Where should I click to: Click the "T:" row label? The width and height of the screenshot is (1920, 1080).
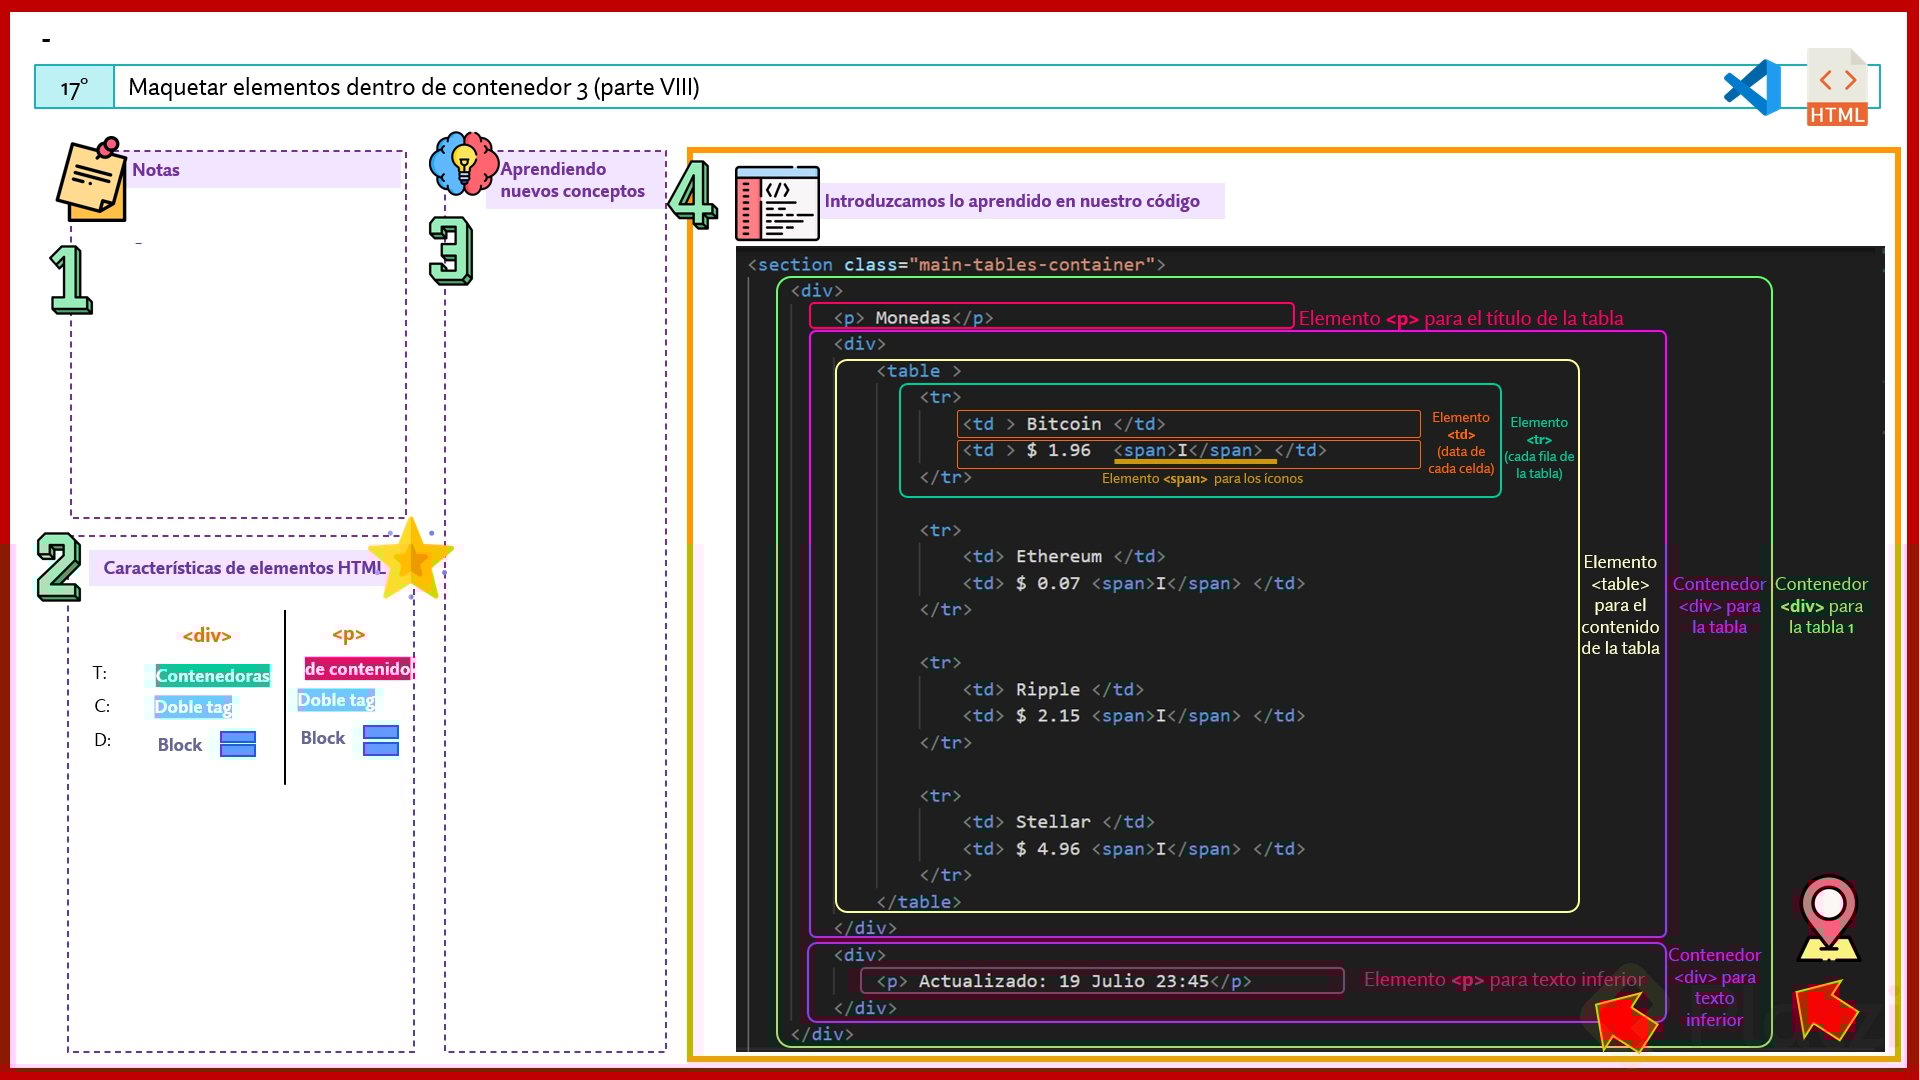pyautogui.click(x=100, y=673)
